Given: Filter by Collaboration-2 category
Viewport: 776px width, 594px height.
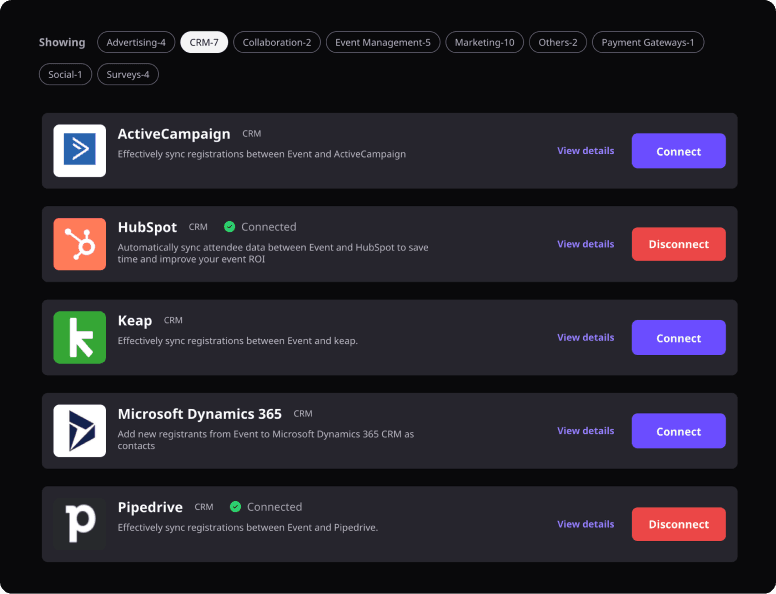Looking at the screenshot, I should point(277,42).
